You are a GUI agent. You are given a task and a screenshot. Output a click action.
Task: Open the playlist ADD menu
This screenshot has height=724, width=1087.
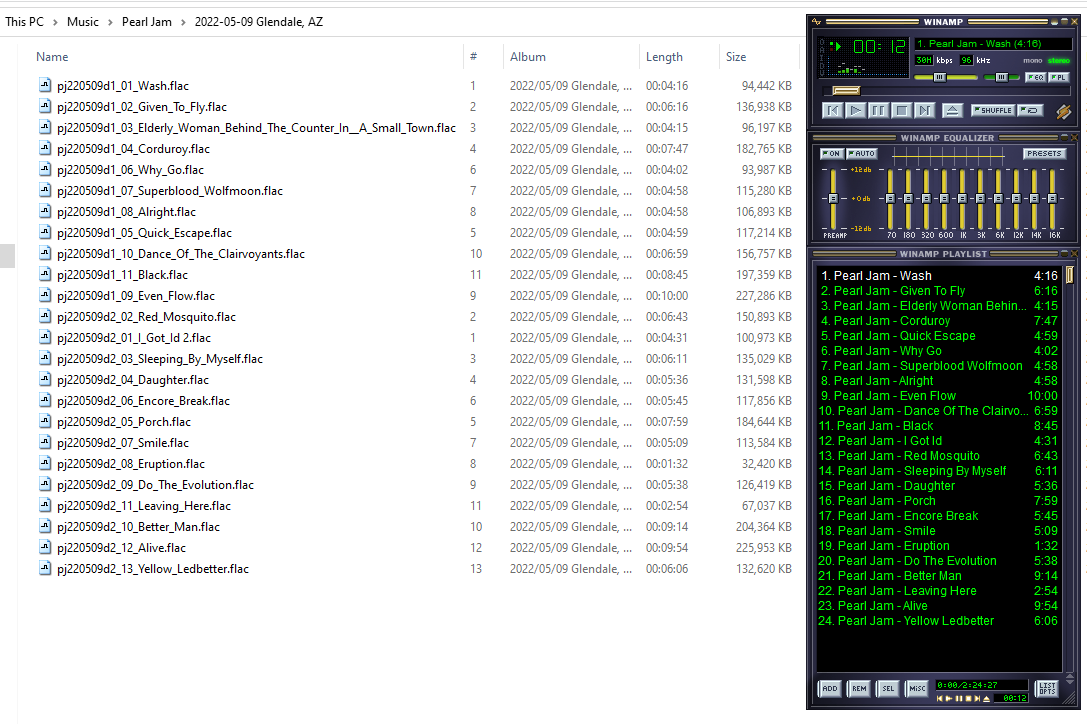[830, 689]
